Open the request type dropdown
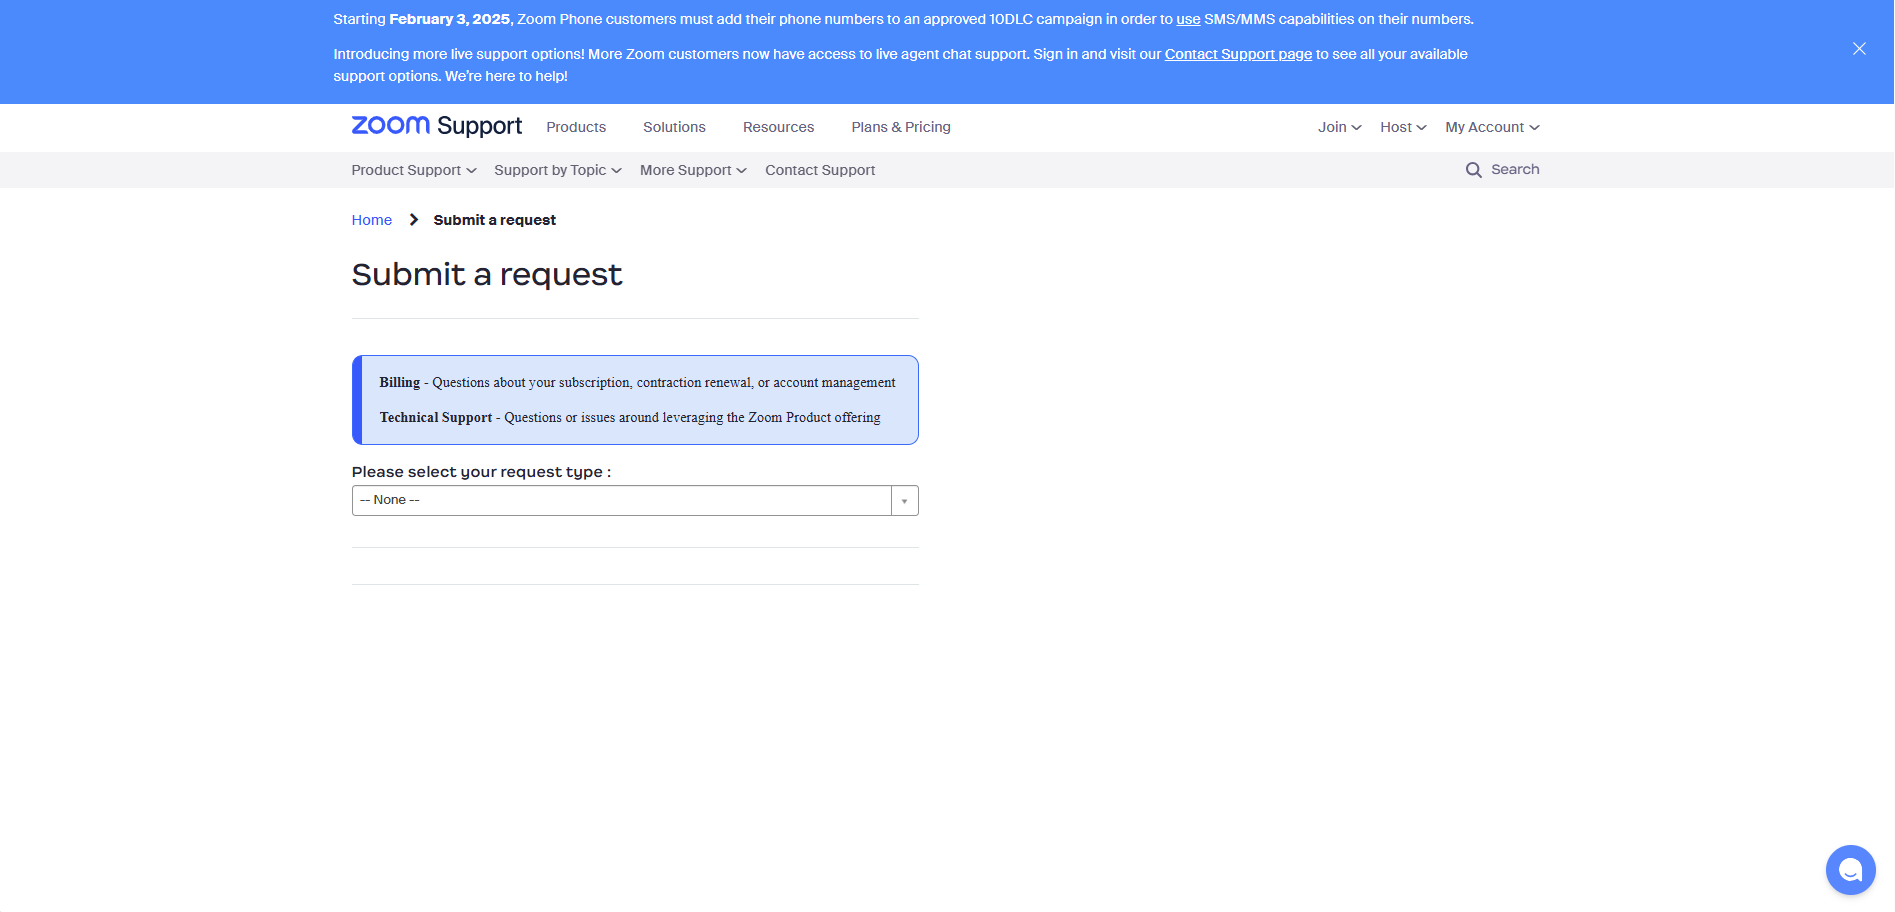Viewport: 1895px width, 912px height. (634, 500)
